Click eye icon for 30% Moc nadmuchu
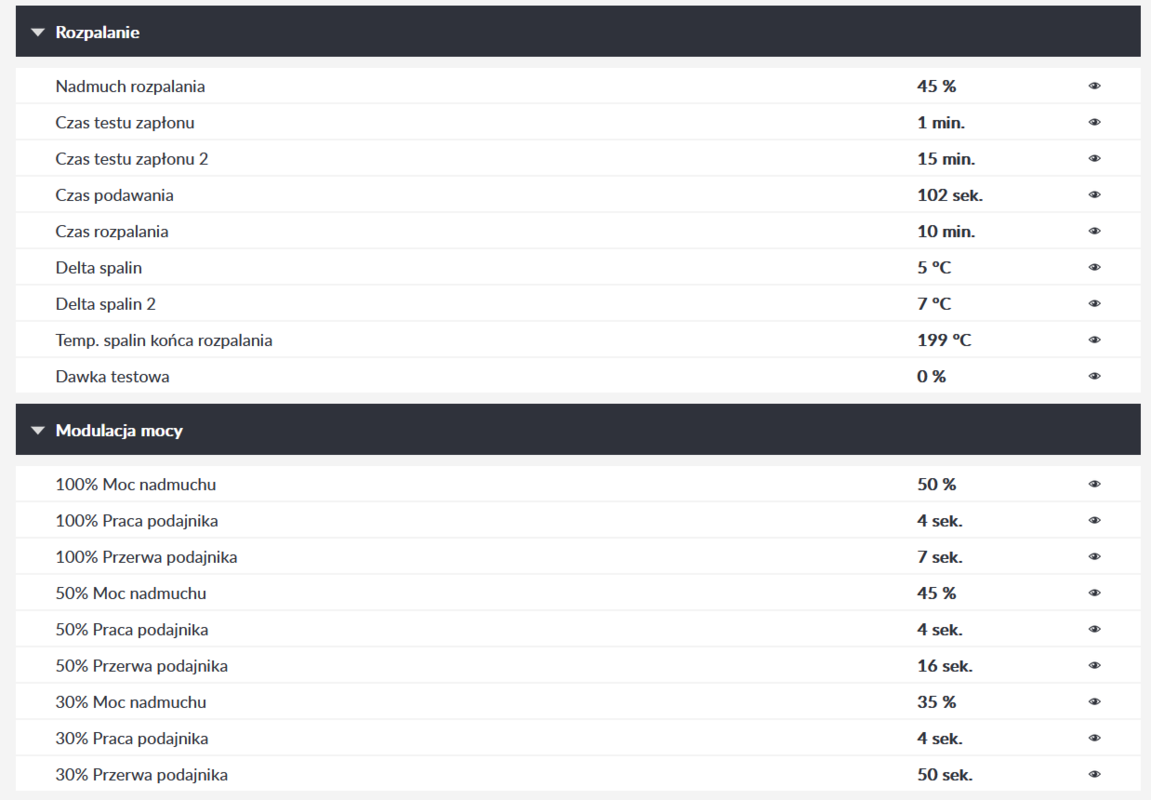The height and width of the screenshot is (800, 1151). pos(1094,702)
